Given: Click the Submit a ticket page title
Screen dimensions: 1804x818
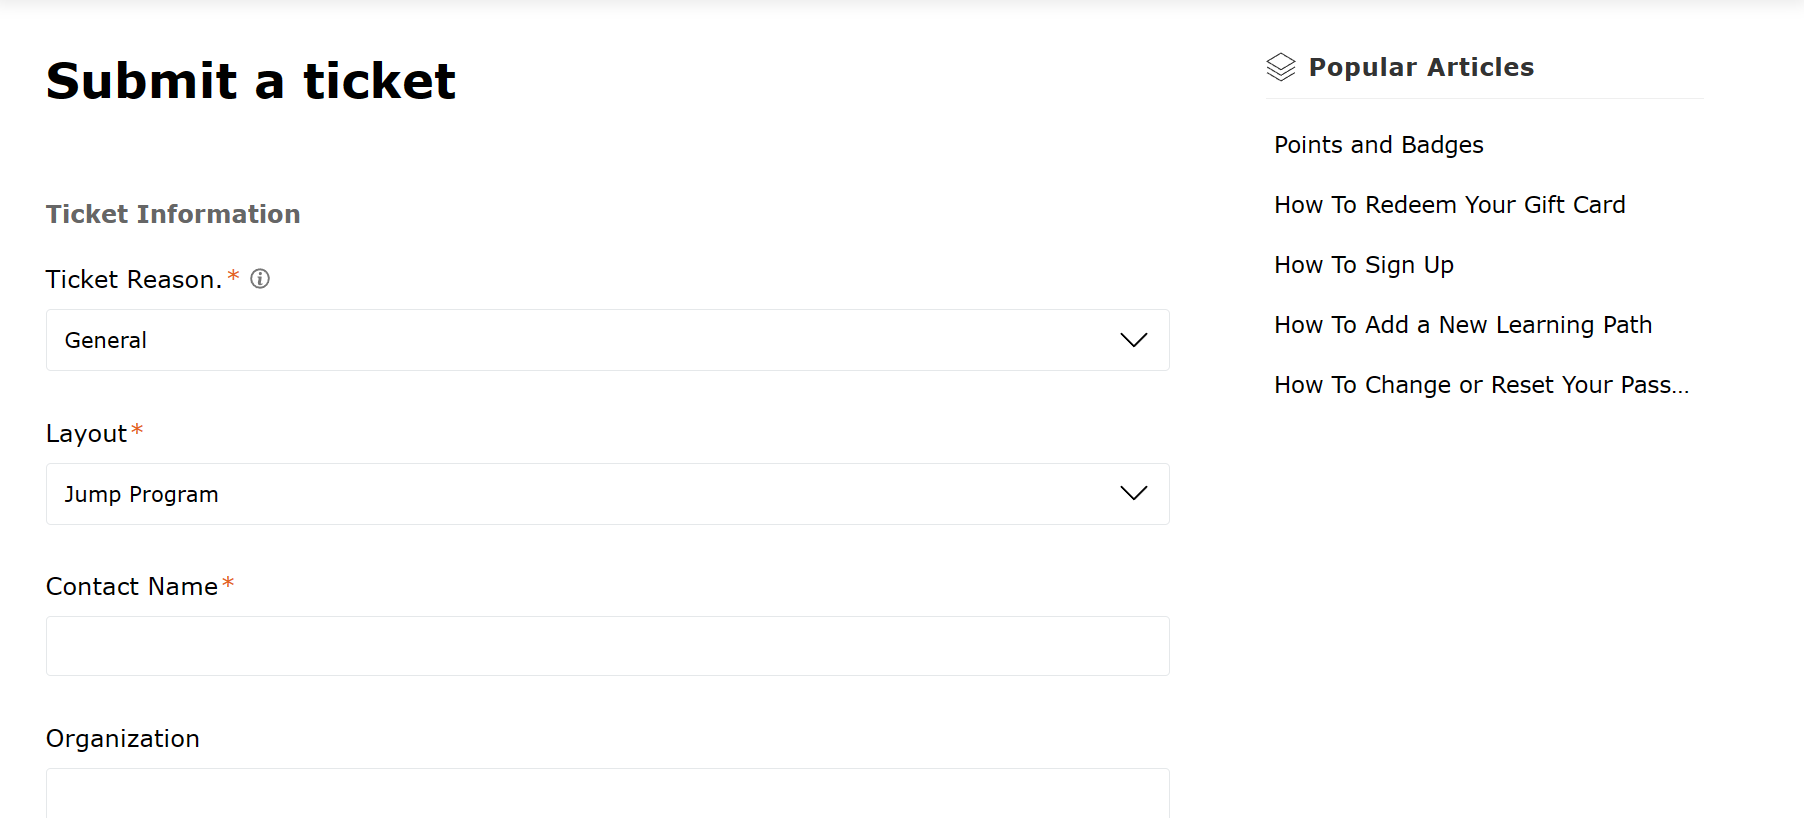Looking at the screenshot, I should [251, 81].
